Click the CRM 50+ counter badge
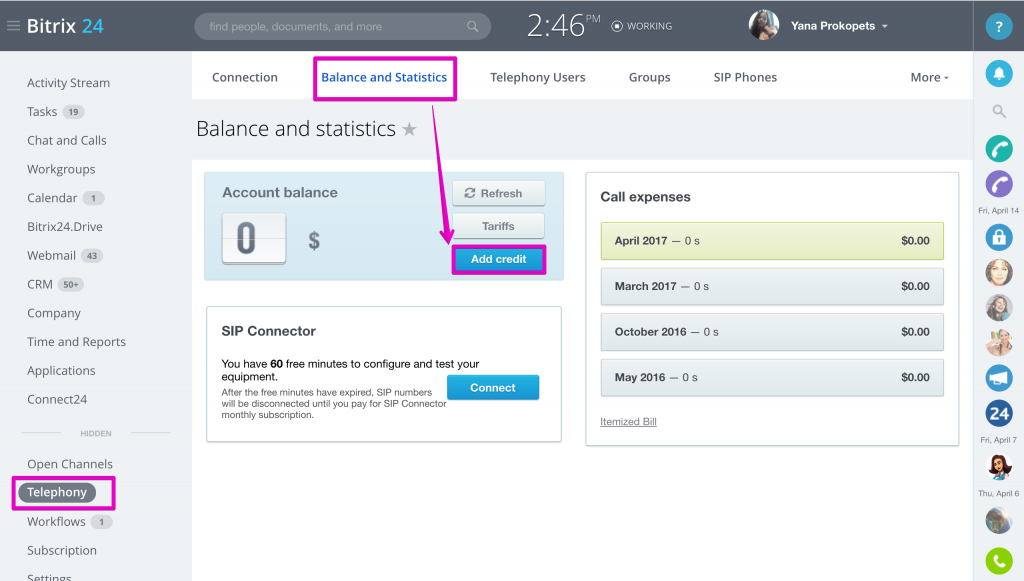The height and width of the screenshot is (581, 1024). (x=71, y=285)
